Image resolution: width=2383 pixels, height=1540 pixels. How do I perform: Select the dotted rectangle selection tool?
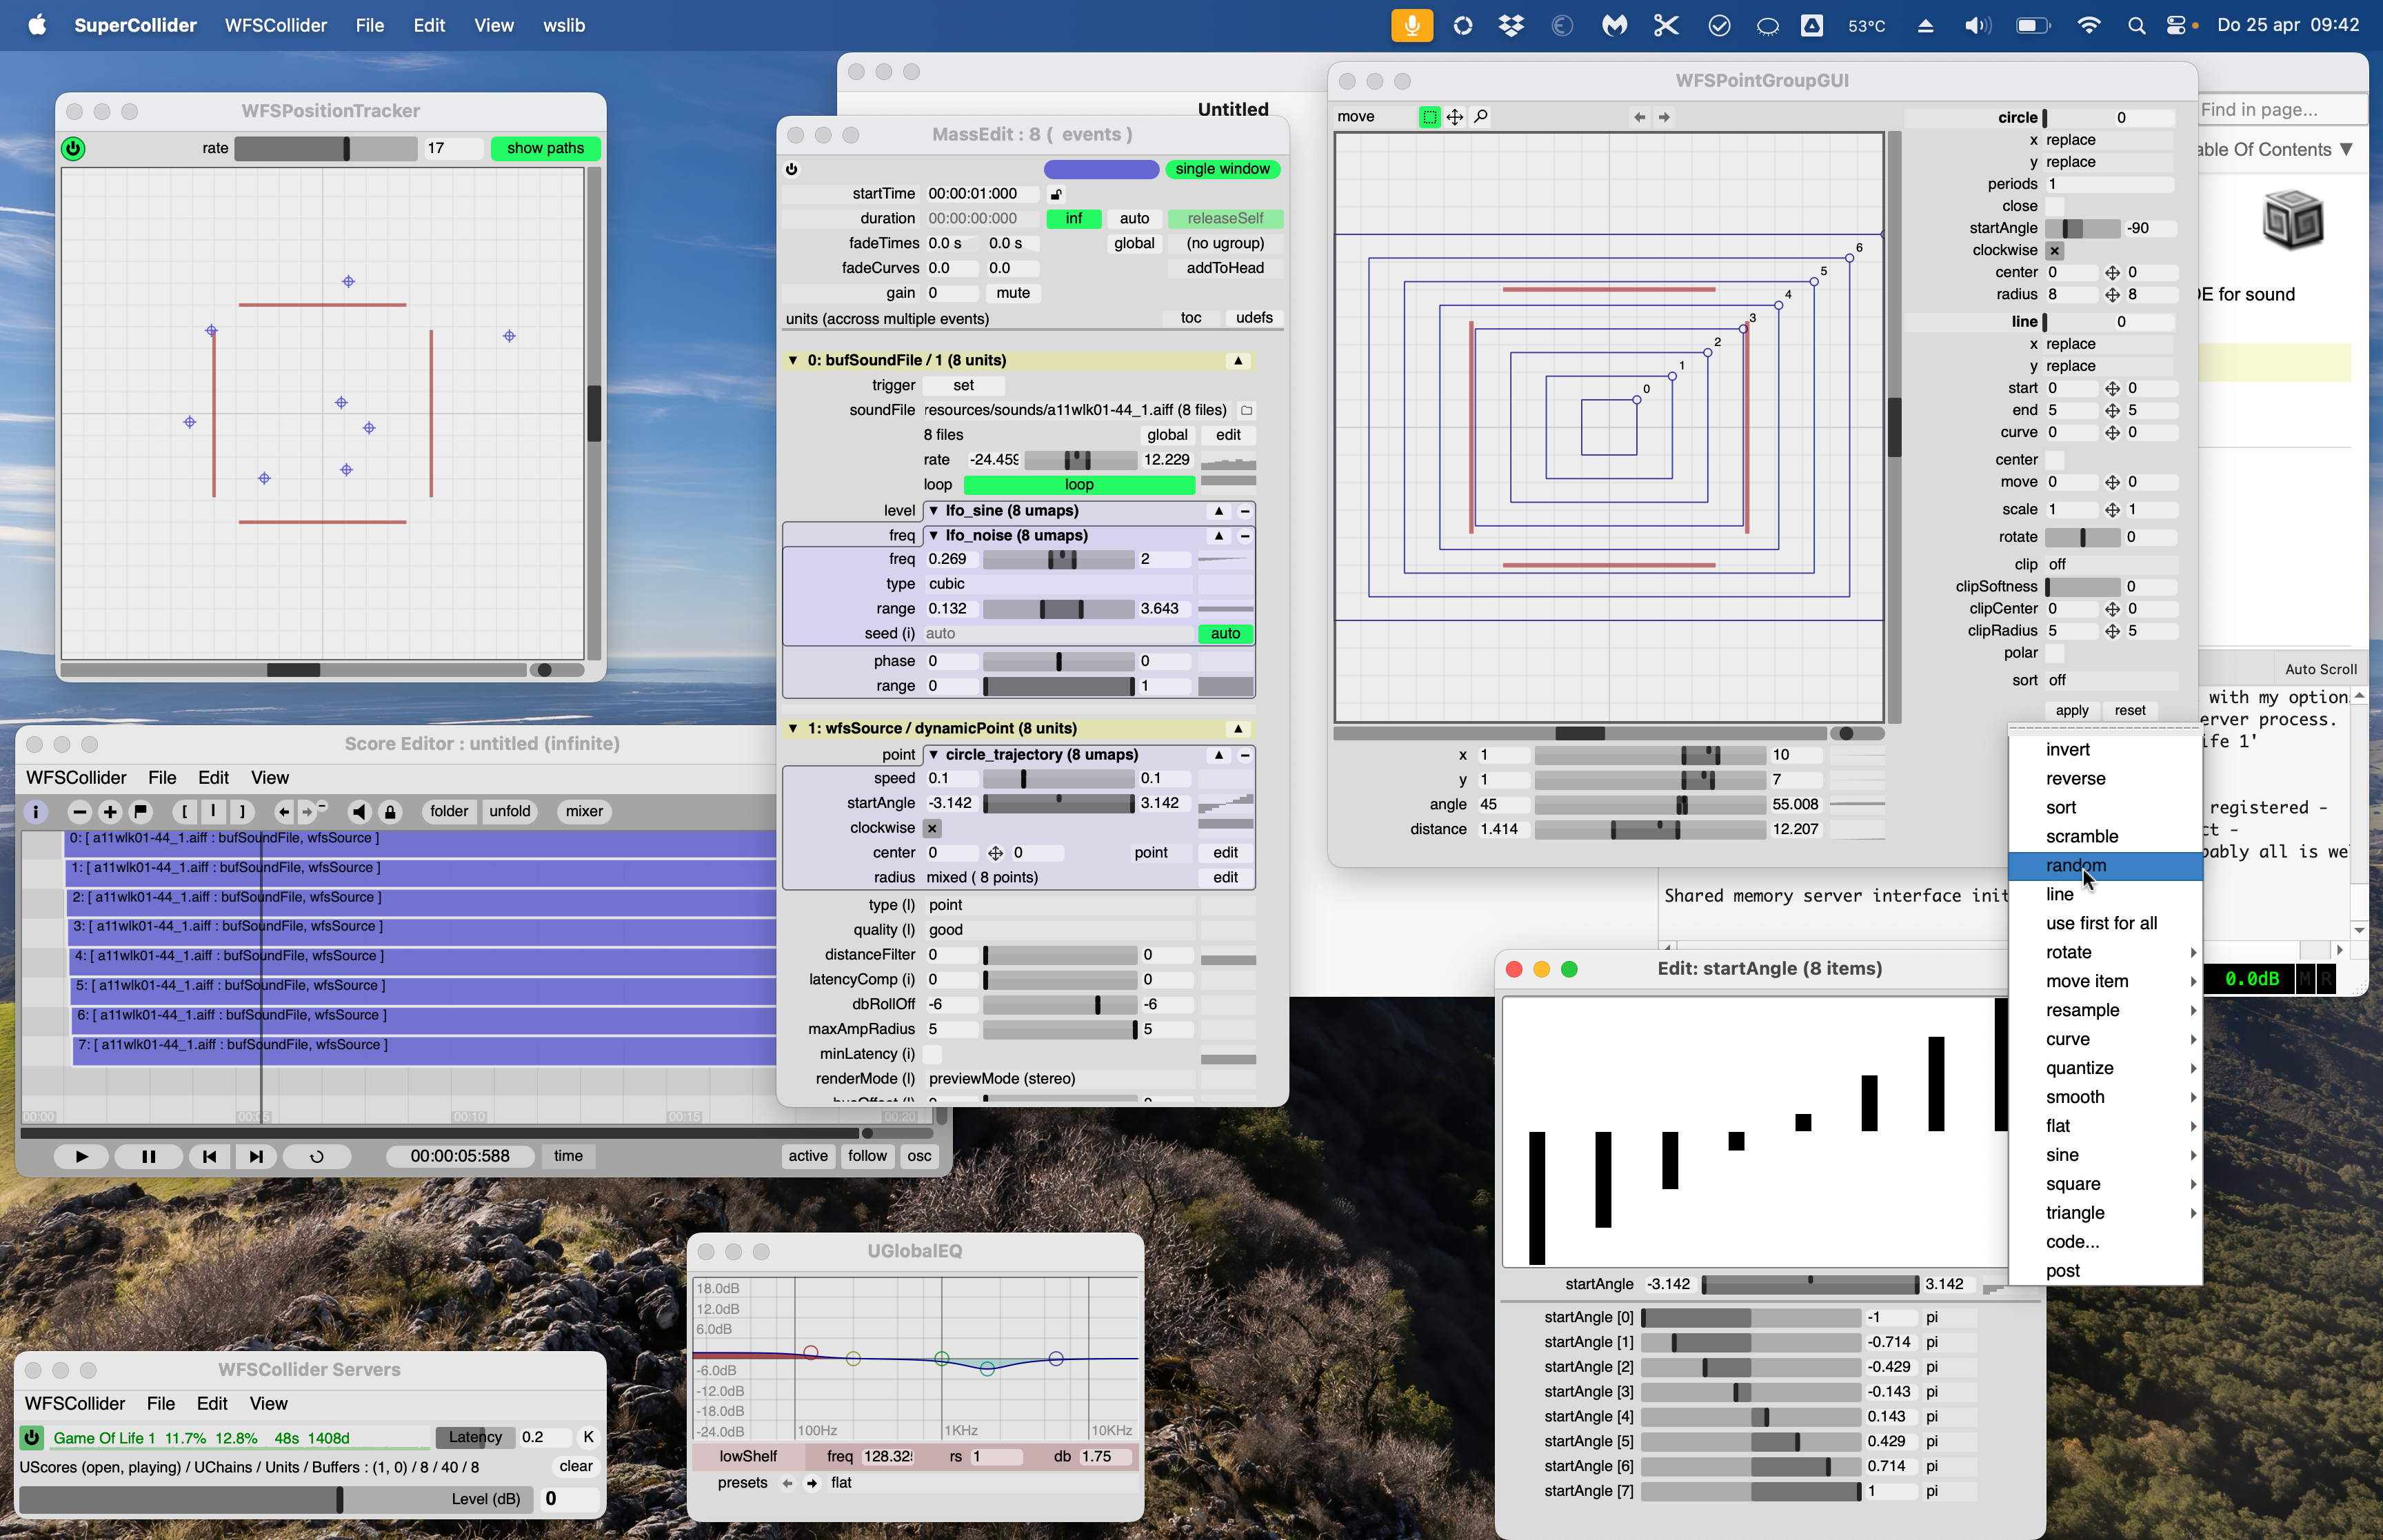1429,117
